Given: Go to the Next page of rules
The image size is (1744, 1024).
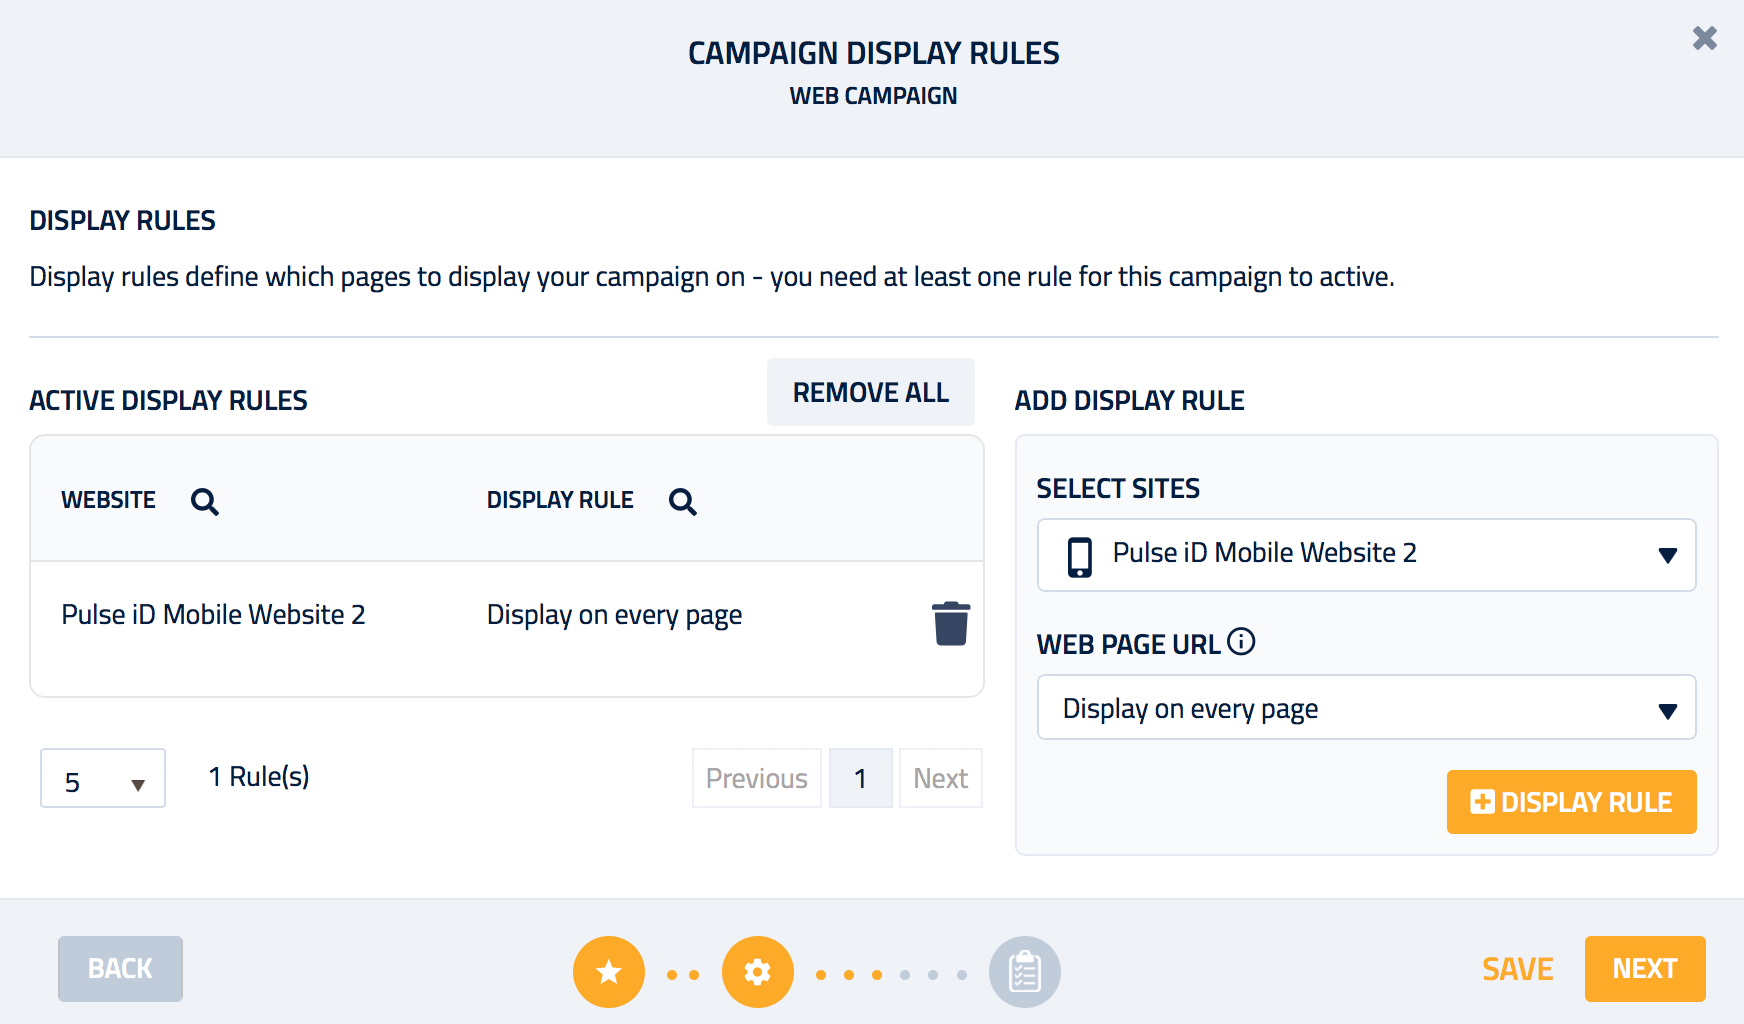Looking at the screenshot, I should pyautogui.click(x=940, y=778).
